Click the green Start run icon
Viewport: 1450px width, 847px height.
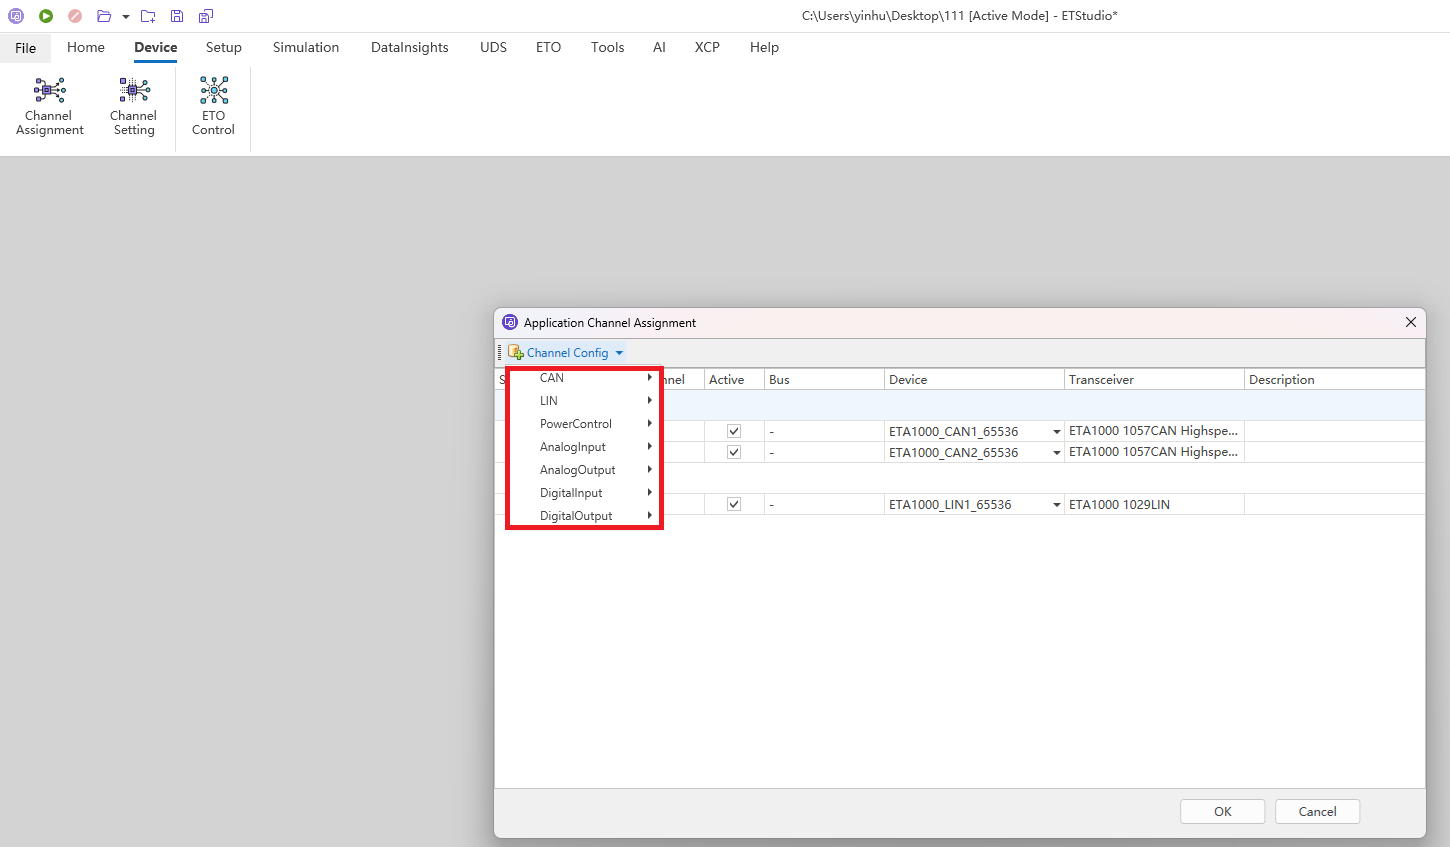[x=46, y=16]
